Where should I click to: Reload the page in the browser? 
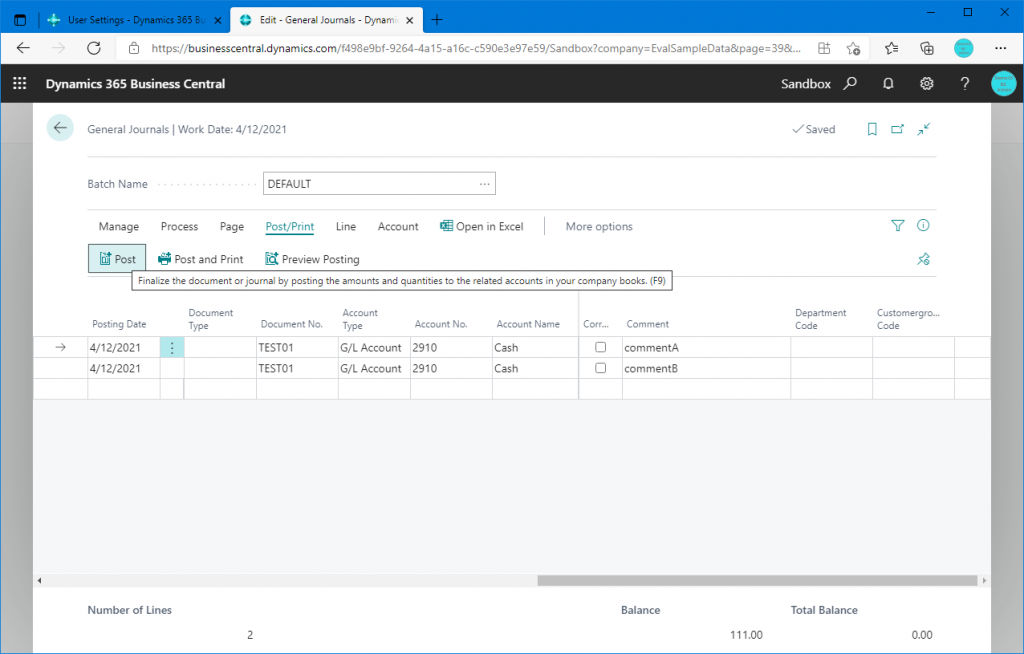pyautogui.click(x=94, y=48)
